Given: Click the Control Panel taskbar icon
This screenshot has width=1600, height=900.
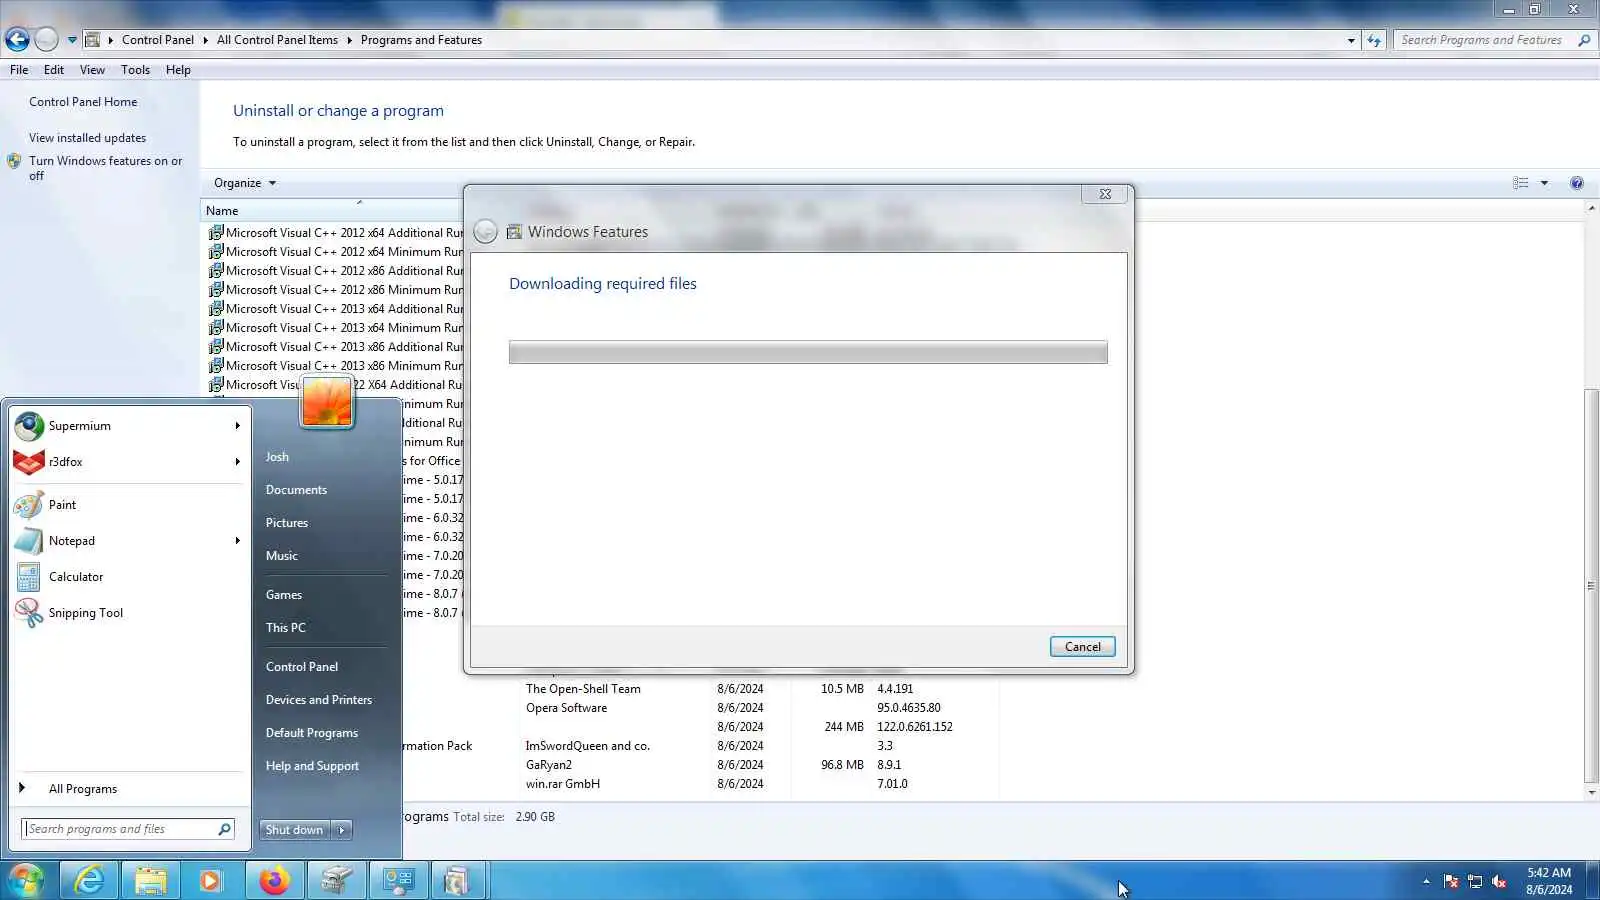Looking at the screenshot, I should [398, 880].
